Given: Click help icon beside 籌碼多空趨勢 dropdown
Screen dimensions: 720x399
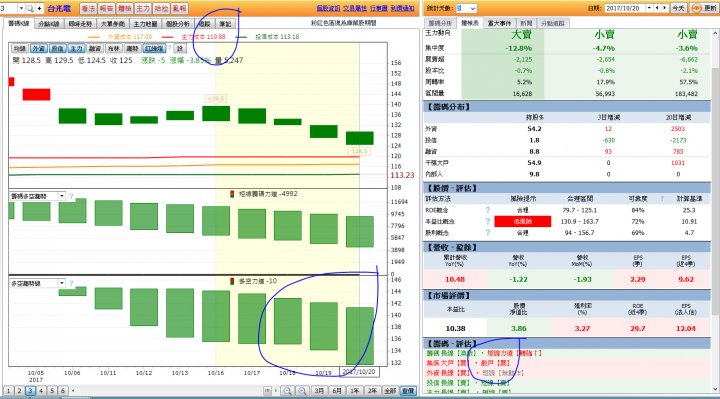Looking at the screenshot, I should coord(71,196).
